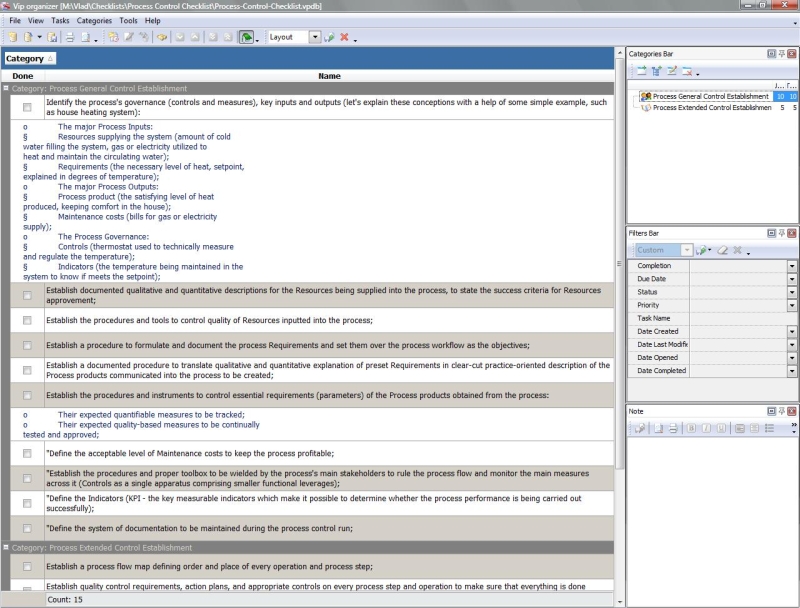Click the Category grouping header button
This screenshot has height=608, width=800.
[30, 59]
